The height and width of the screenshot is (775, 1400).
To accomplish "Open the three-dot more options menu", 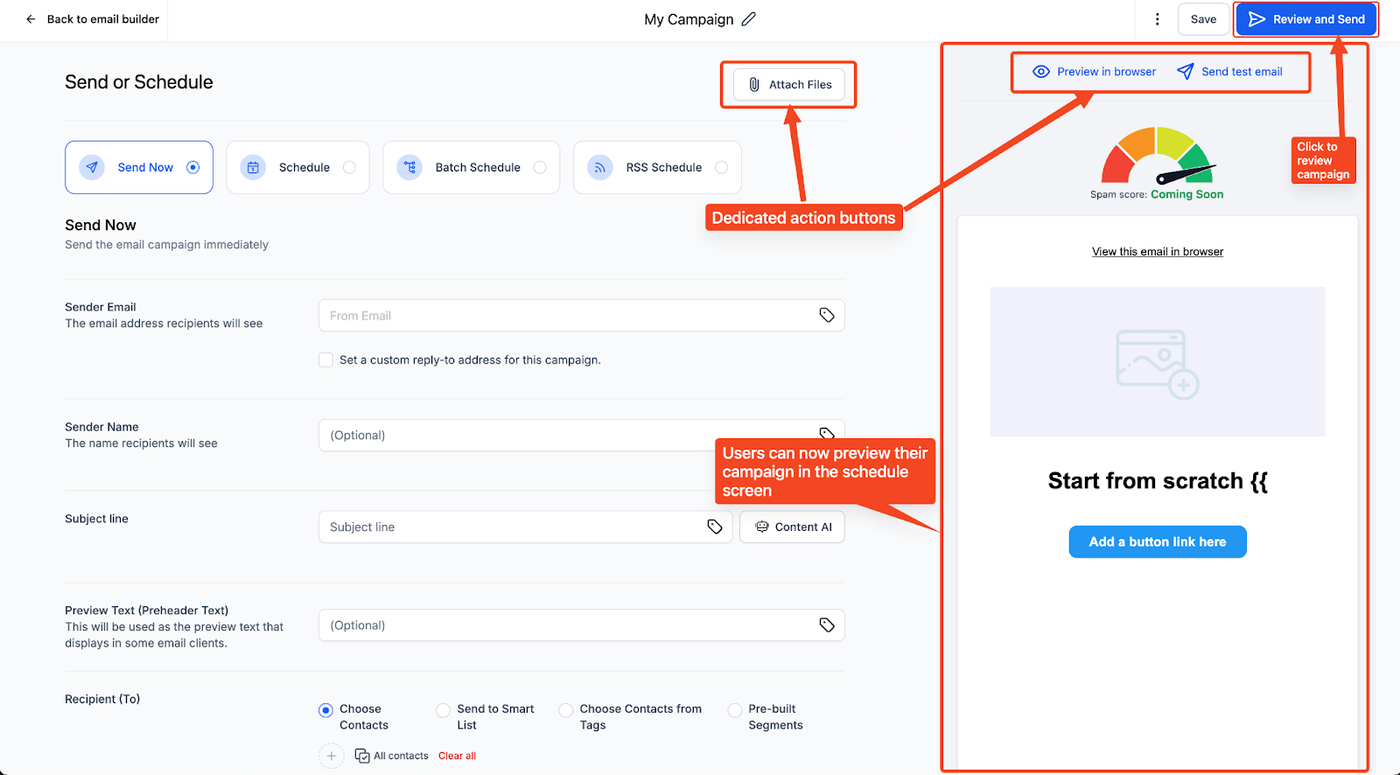I will [x=1157, y=19].
